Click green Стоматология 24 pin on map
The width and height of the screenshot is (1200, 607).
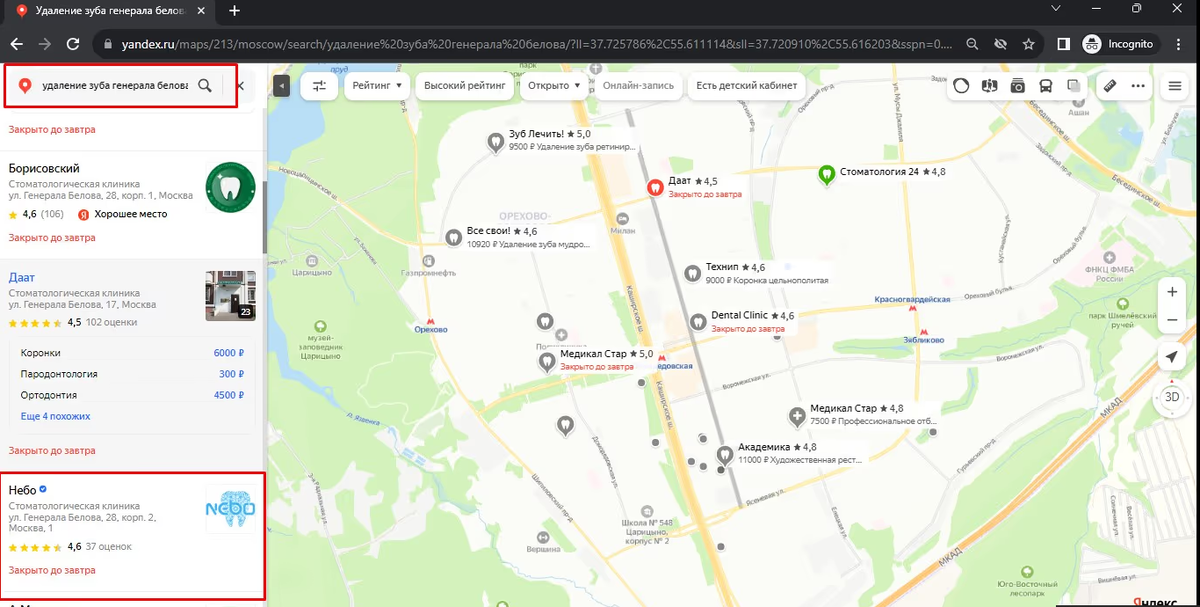click(826, 174)
